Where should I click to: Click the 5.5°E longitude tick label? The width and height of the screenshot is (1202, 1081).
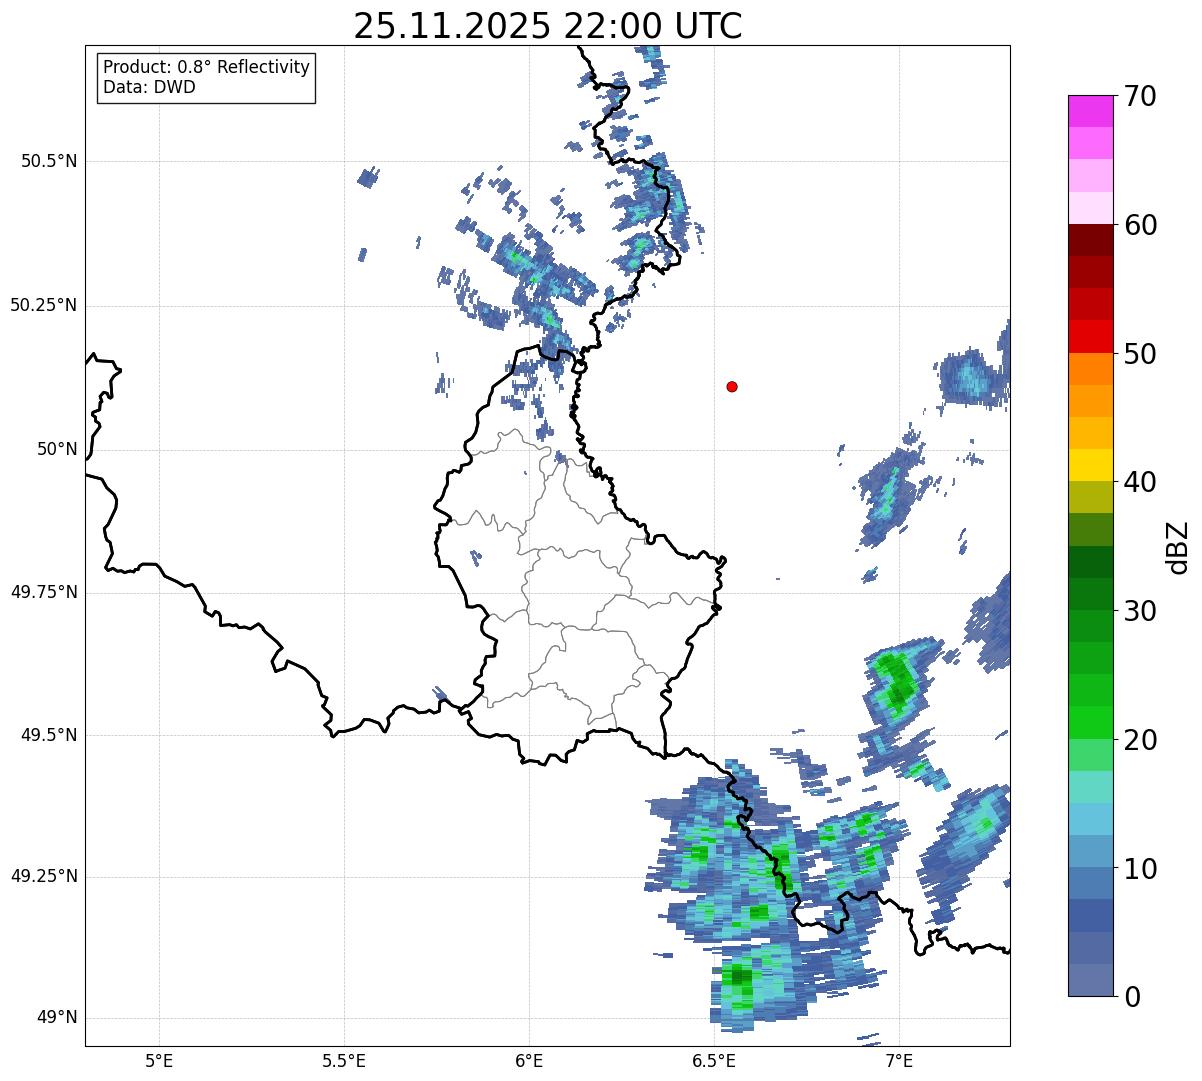click(x=344, y=1060)
